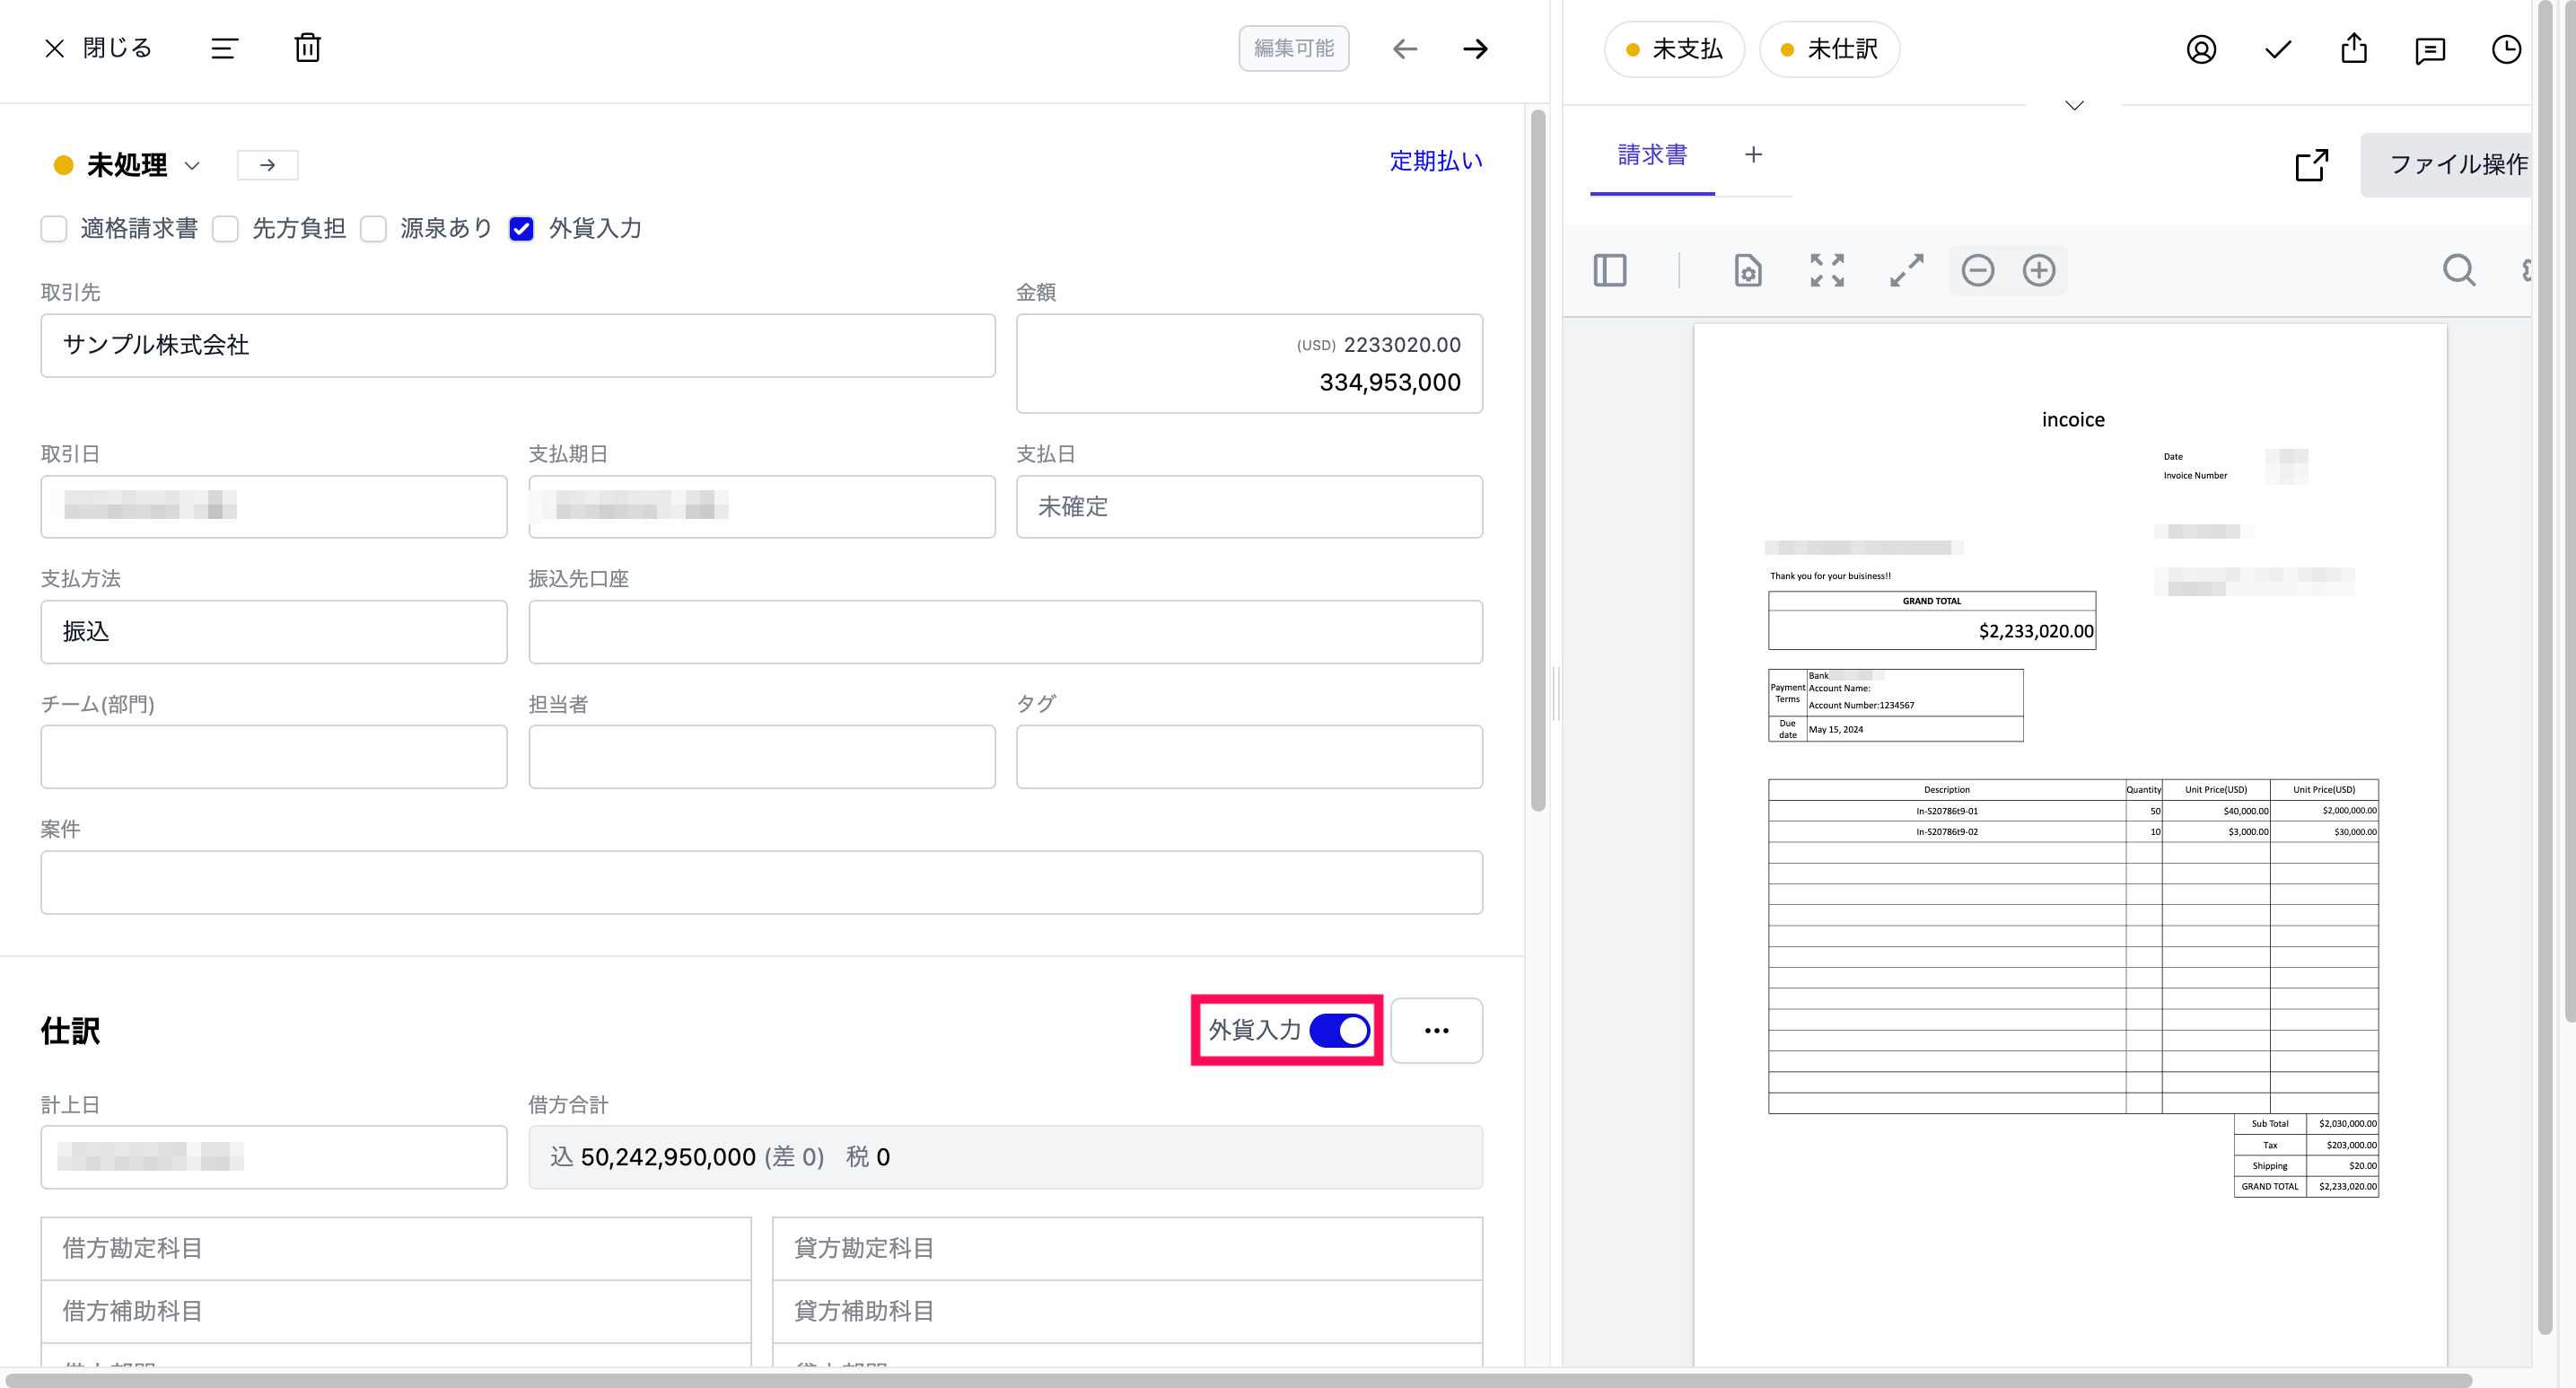Search within the document preview

[2458, 270]
